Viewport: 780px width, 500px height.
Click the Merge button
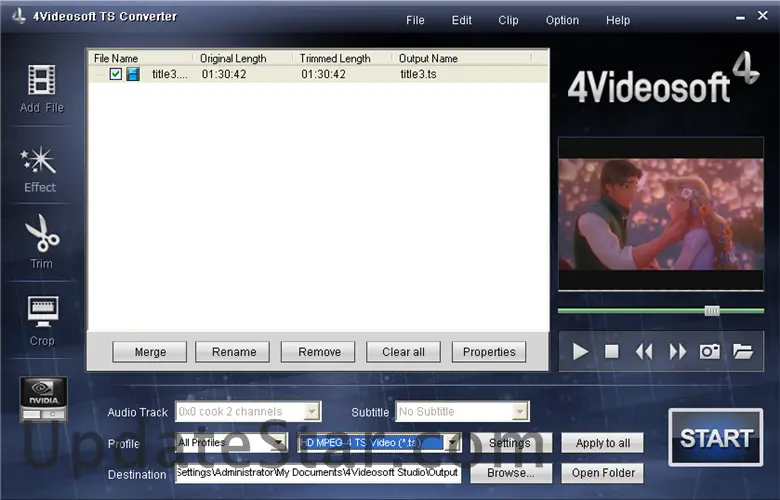point(150,352)
